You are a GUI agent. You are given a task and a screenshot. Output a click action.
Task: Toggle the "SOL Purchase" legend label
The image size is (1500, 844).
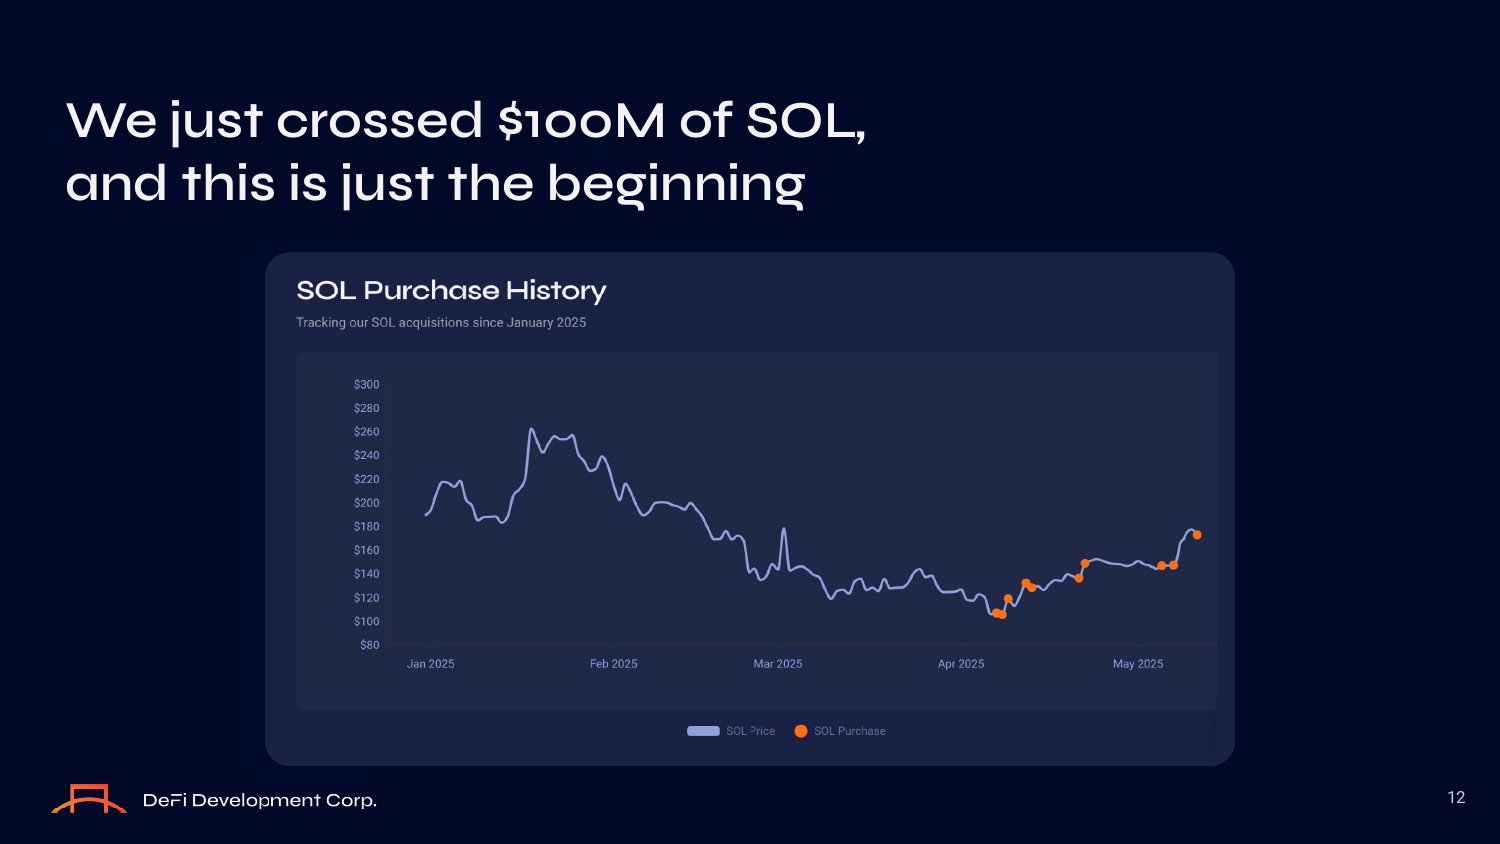(849, 731)
